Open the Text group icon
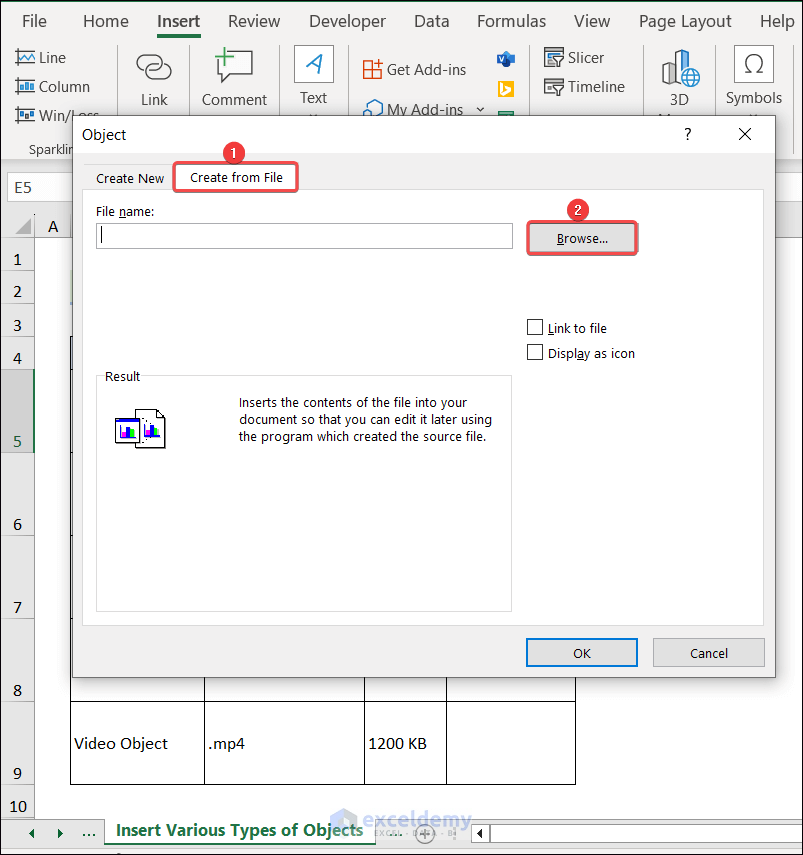Screen dimensions: 803x855 tap(313, 65)
